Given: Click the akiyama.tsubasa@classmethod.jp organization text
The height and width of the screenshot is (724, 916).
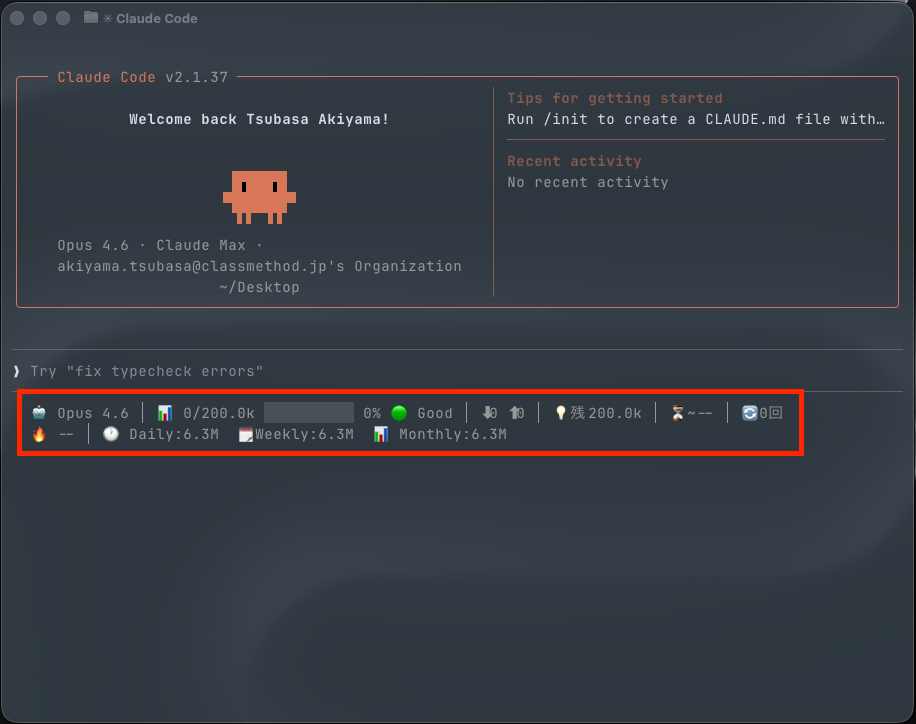Looking at the screenshot, I should (x=259, y=266).
